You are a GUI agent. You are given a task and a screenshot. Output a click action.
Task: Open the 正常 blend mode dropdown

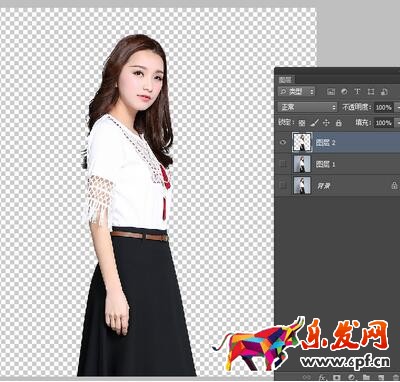(308, 107)
